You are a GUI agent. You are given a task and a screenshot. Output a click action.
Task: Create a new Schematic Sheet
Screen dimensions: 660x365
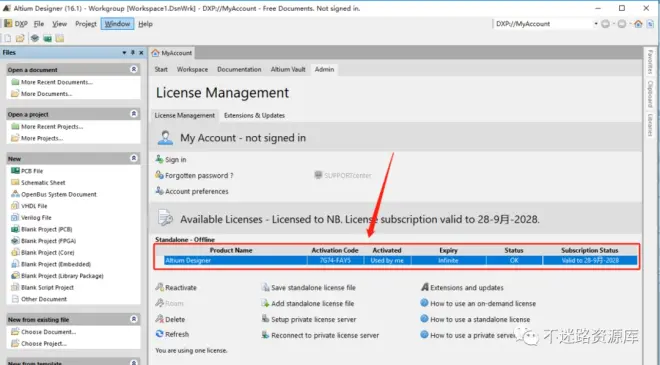pyautogui.click(x=43, y=183)
